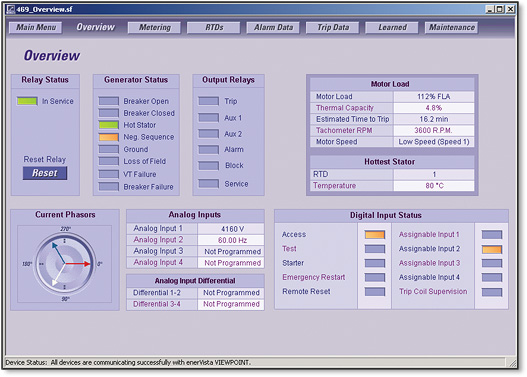The width and height of the screenshot is (527, 377).
Task: Click the window resize grip in status bar
Action: pyautogui.click(x=512, y=363)
